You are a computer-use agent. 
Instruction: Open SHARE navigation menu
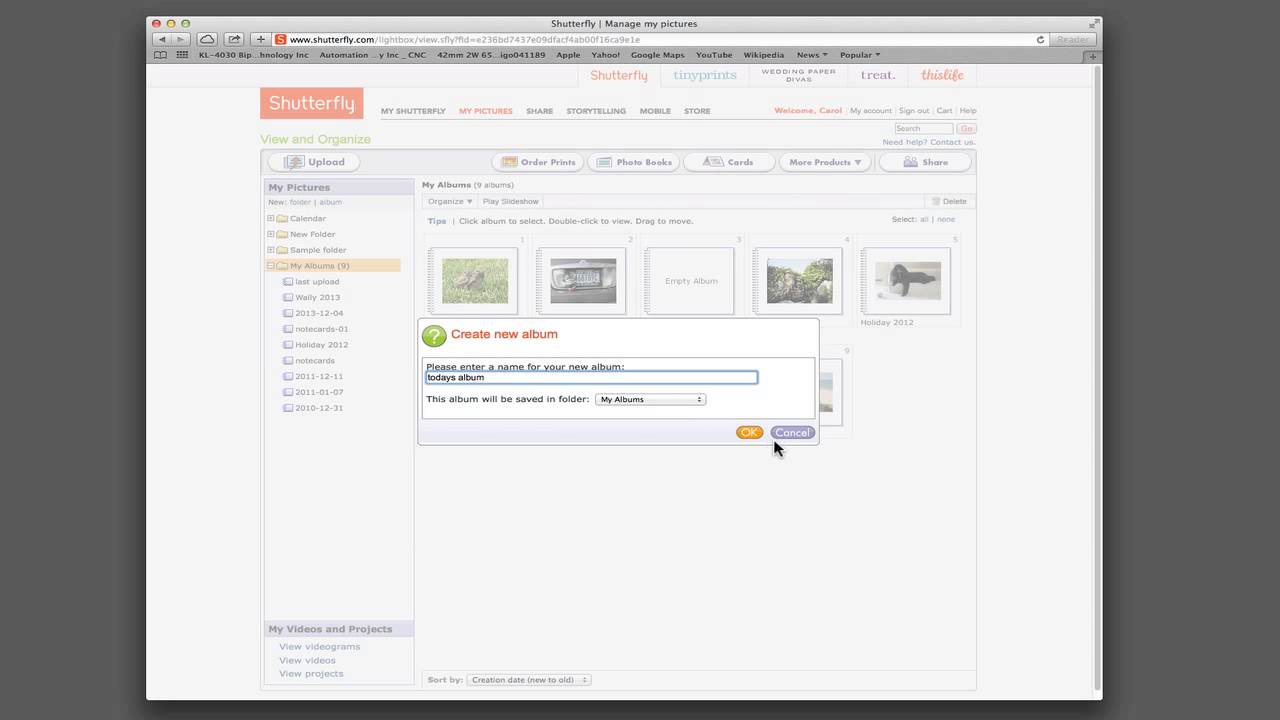pos(539,111)
